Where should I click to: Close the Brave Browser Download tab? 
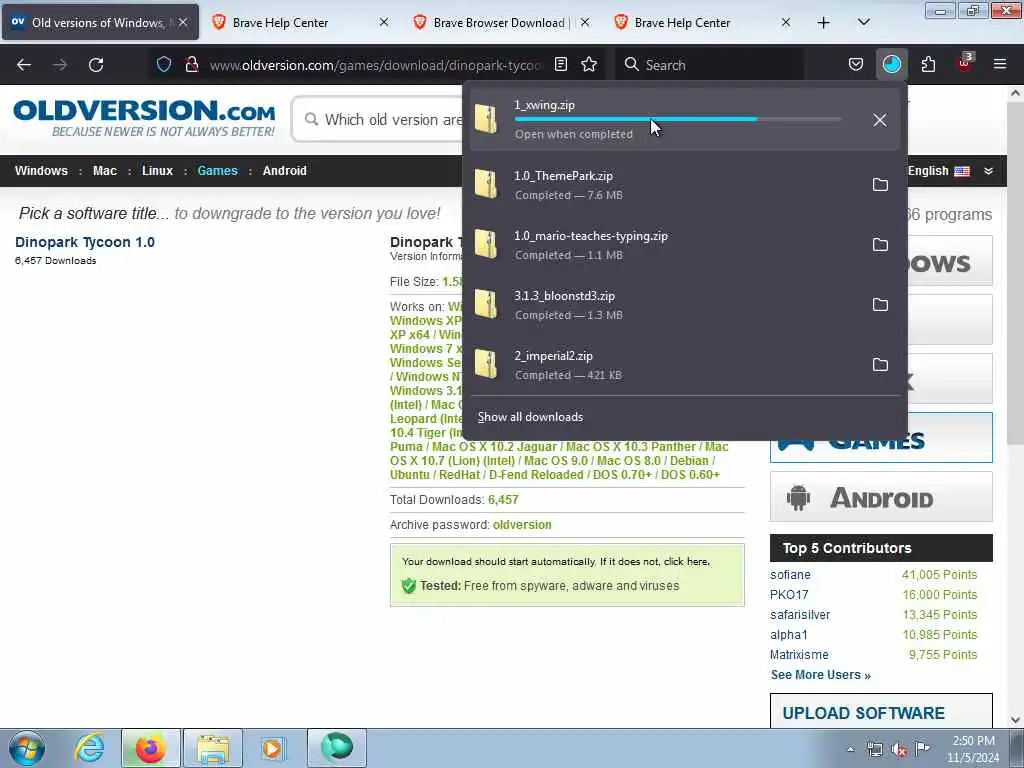tap(585, 23)
